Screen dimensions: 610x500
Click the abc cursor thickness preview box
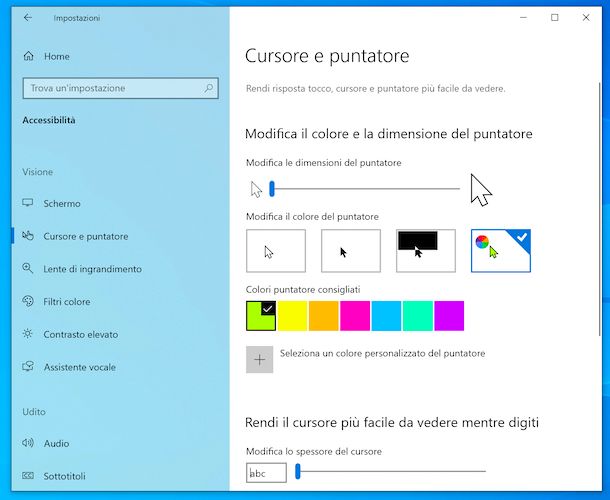coord(266,472)
